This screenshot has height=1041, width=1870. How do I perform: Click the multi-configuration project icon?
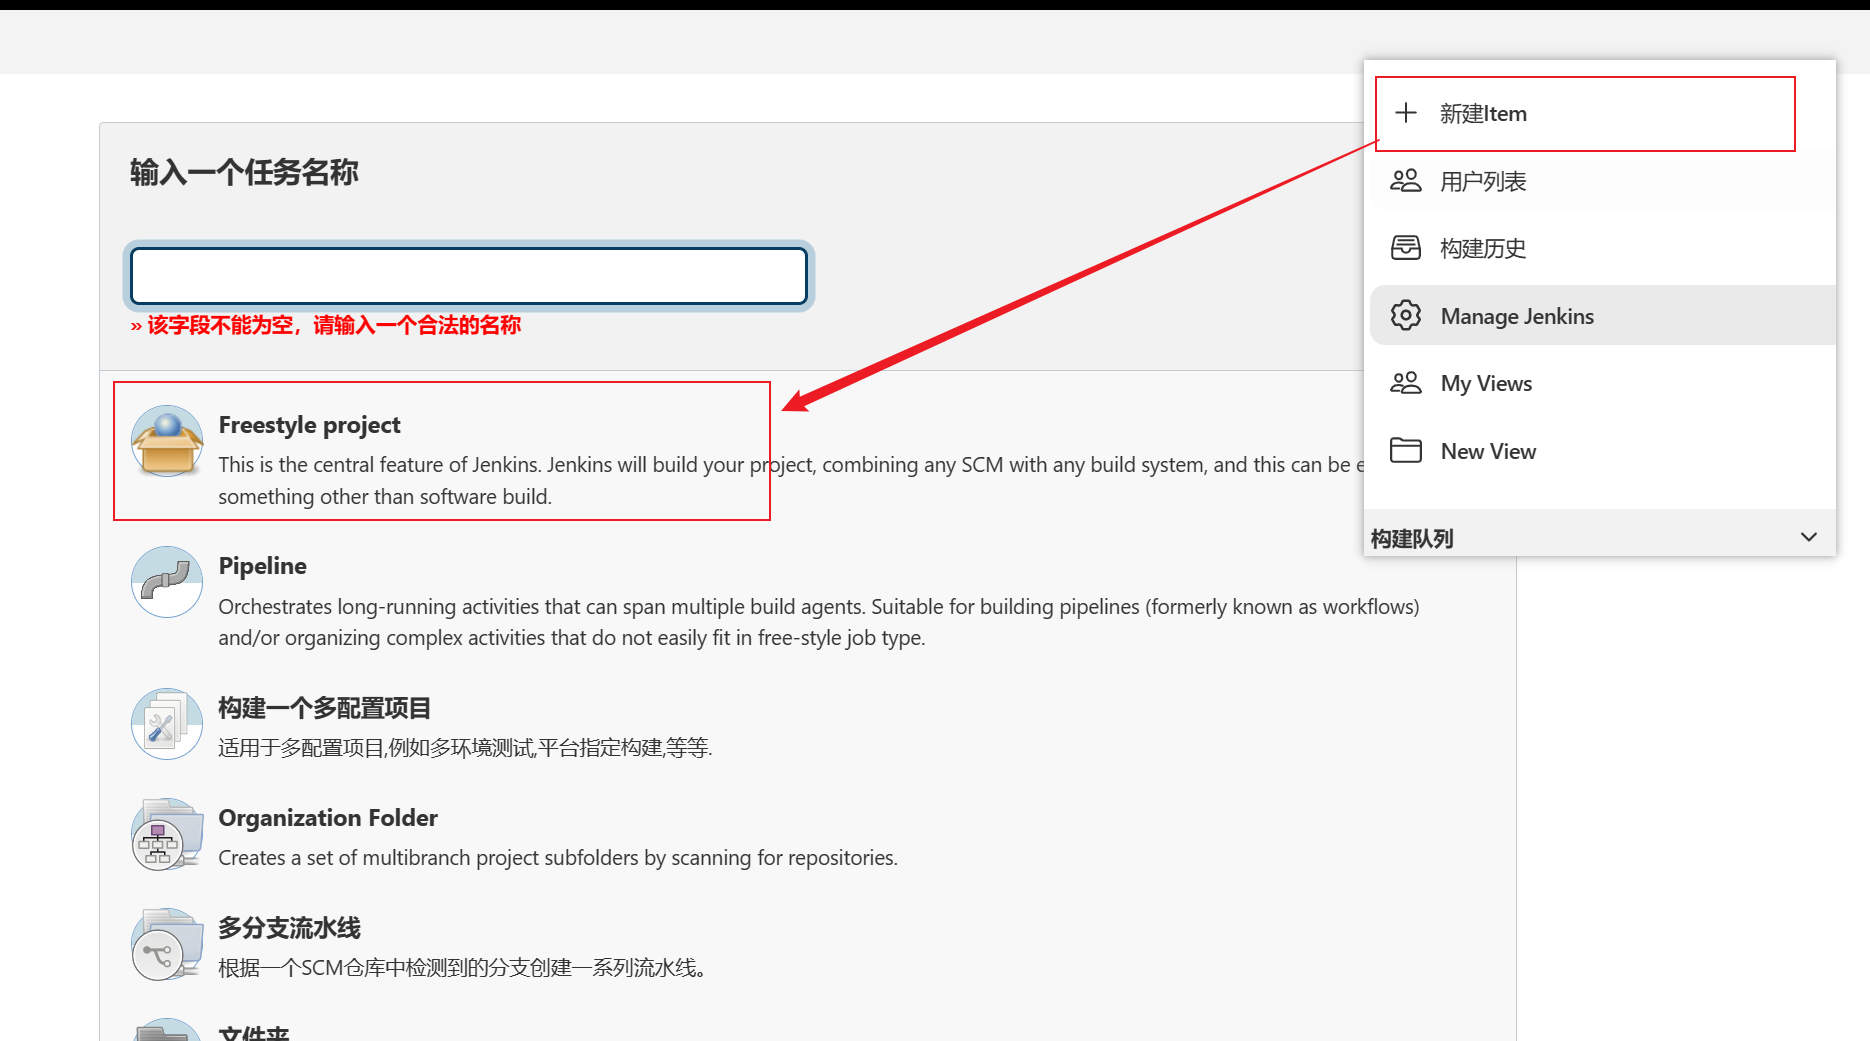(x=167, y=724)
